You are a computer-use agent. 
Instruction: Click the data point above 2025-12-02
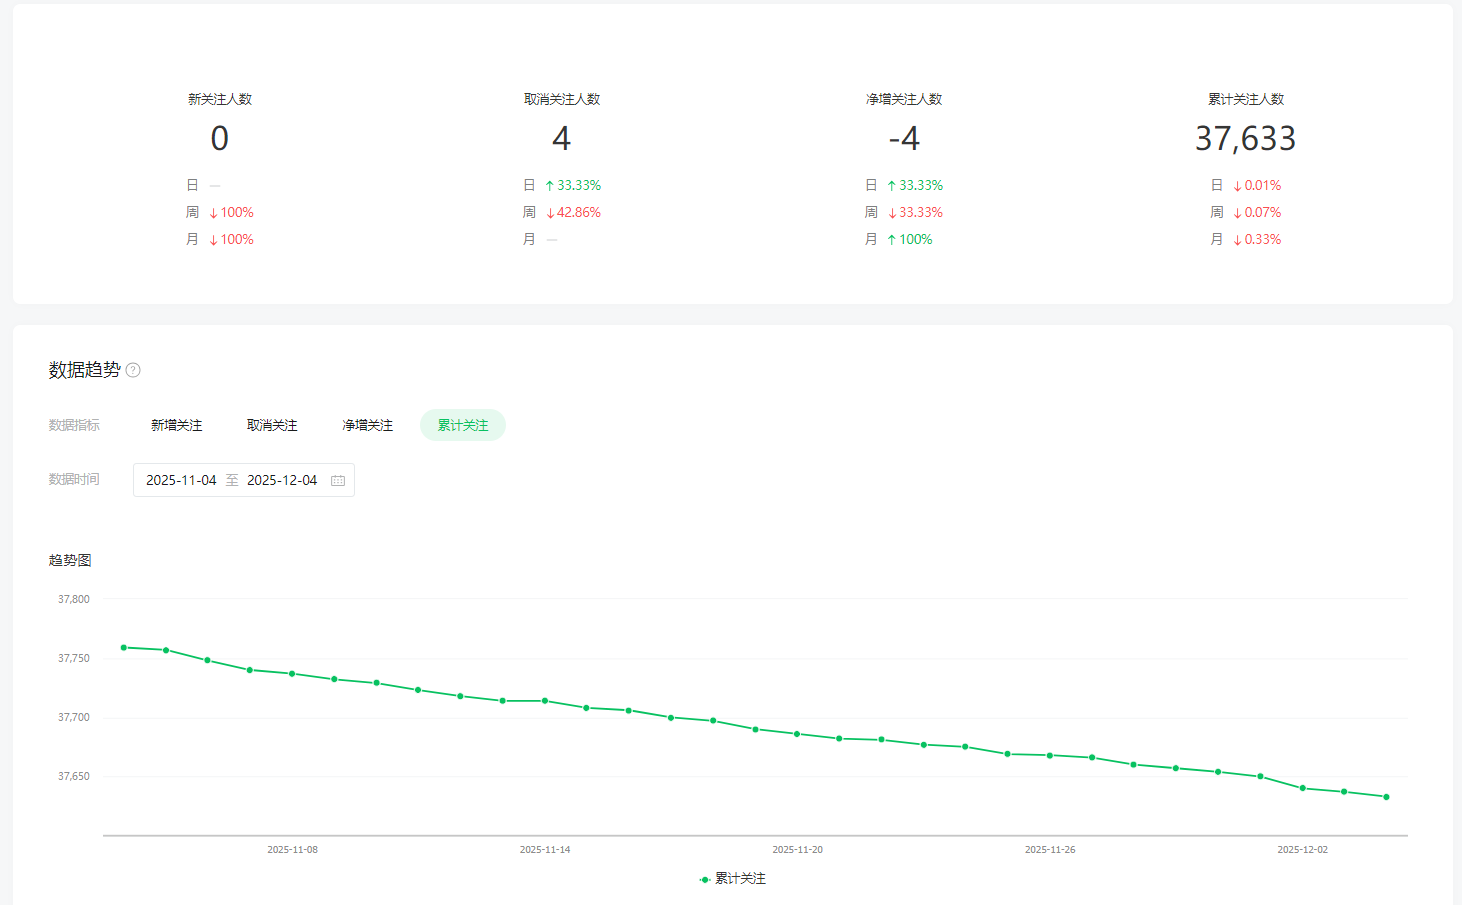coord(1302,788)
